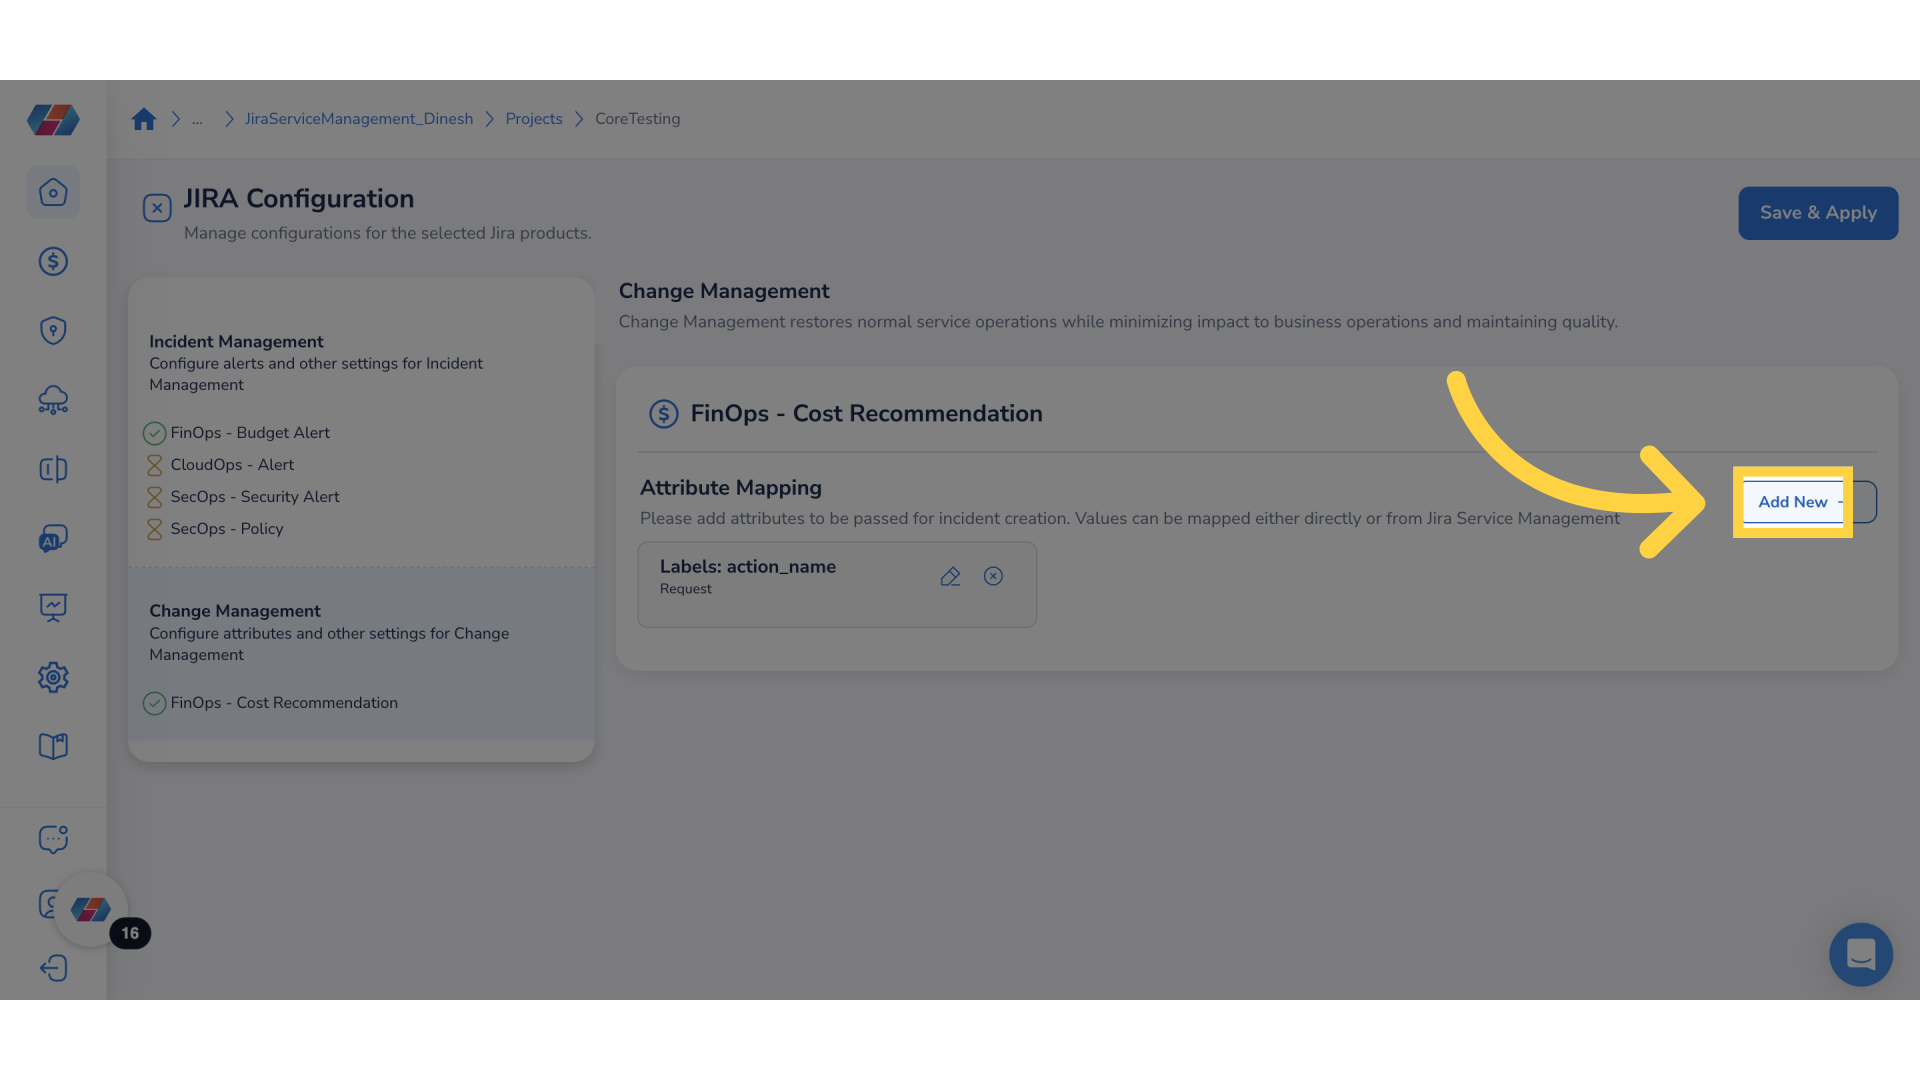Select CloudOps - Alert item
1920x1080 pixels.
click(x=232, y=465)
